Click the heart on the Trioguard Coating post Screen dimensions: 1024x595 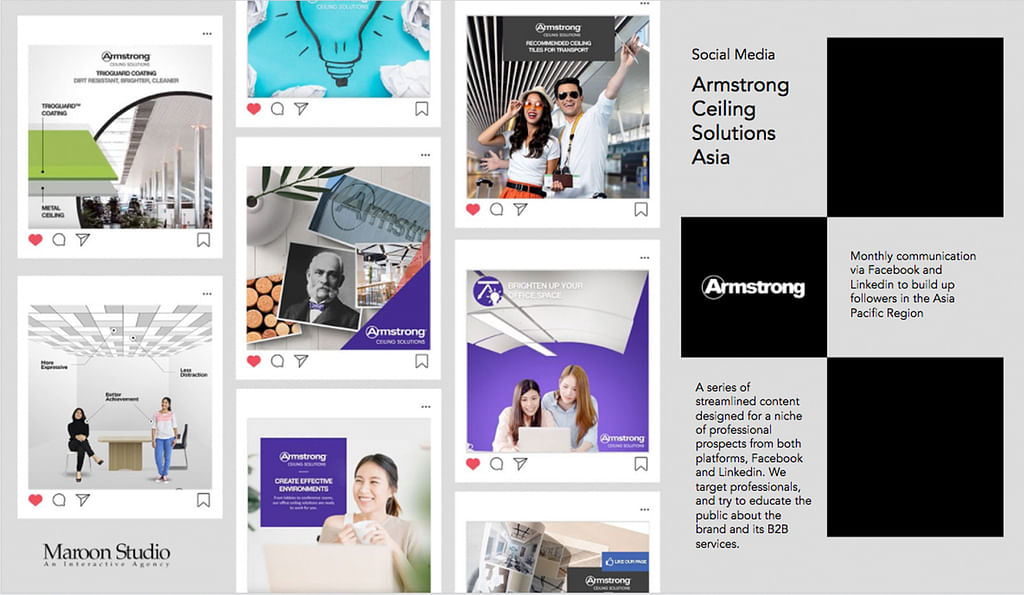(35, 240)
